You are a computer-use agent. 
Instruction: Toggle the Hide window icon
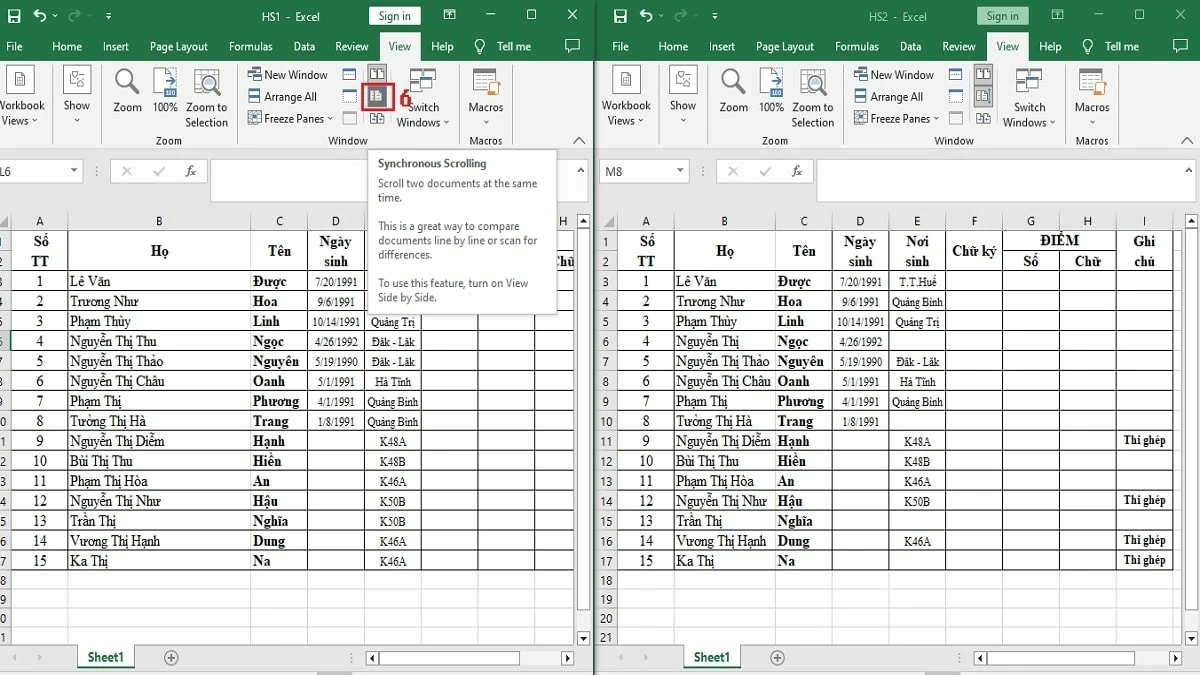348,95
